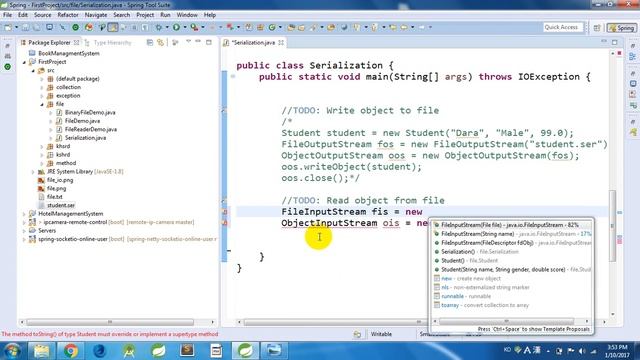640x360 pixels.
Task: Close the Serialization.java editor tab
Action: coord(281,42)
